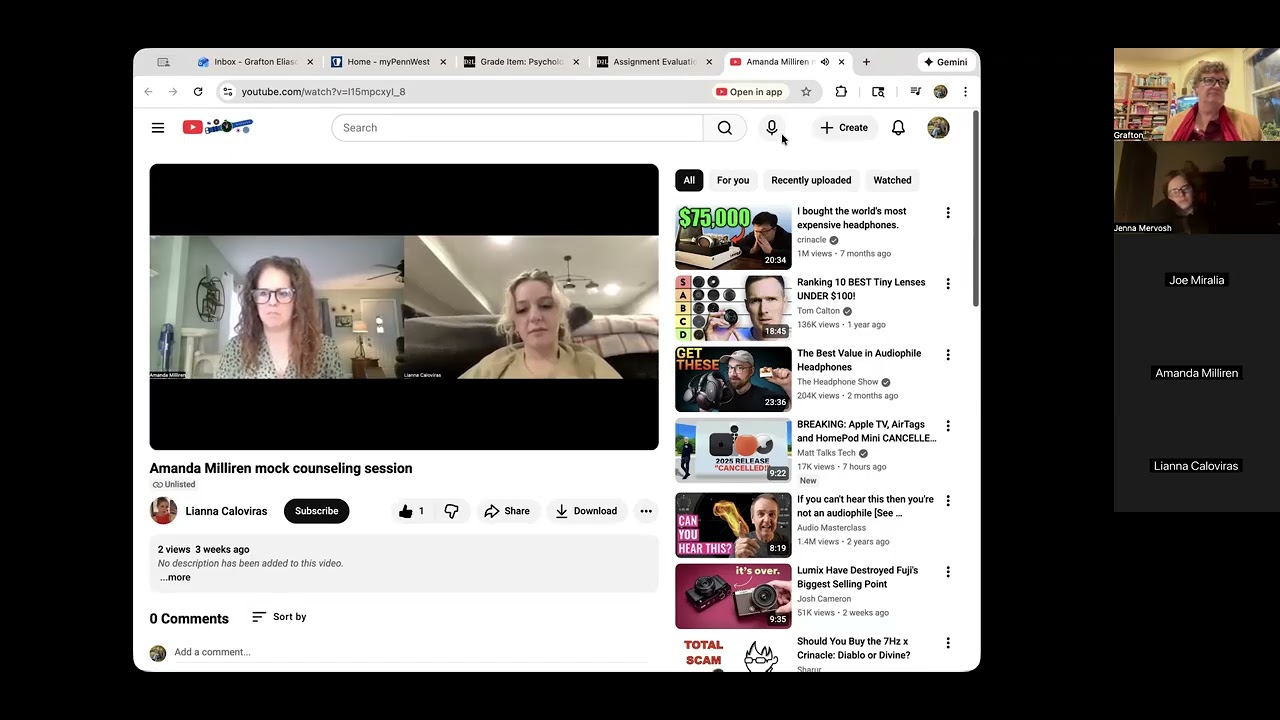Select the Recently uploaded chip

(811, 180)
